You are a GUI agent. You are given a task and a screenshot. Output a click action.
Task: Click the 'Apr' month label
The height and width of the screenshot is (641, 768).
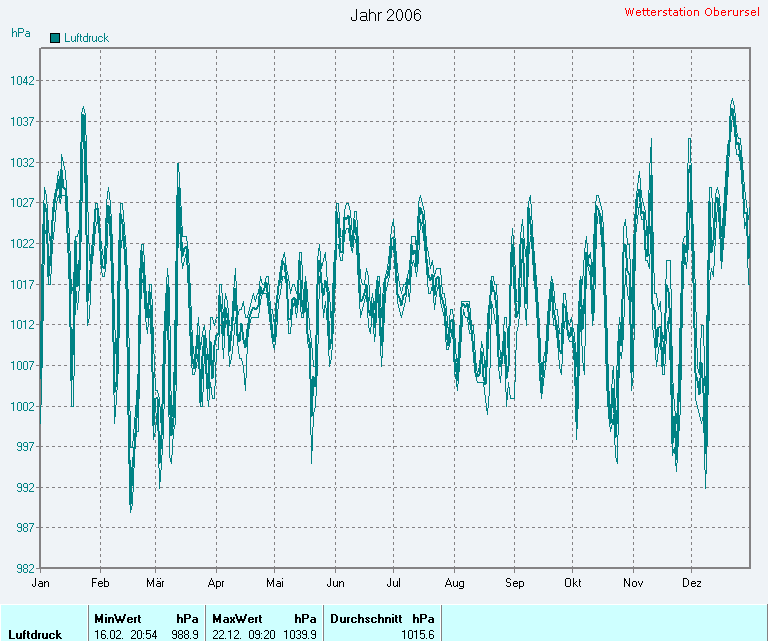(216, 583)
